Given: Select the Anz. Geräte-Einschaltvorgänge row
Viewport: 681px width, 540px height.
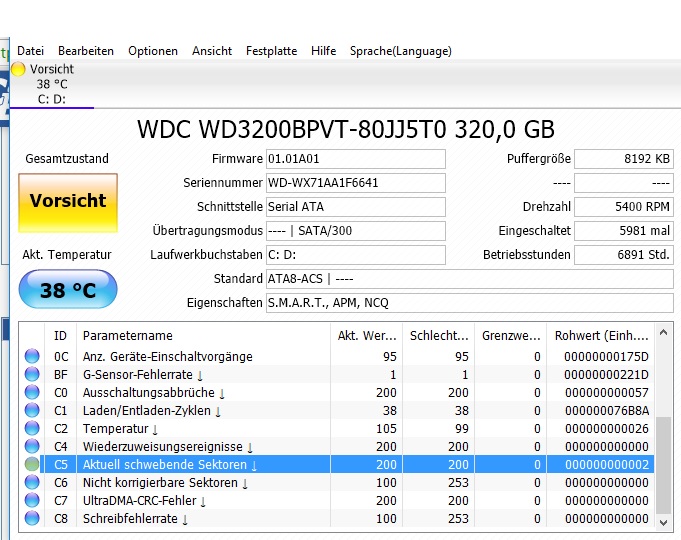Looking at the screenshot, I should click(337, 357).
